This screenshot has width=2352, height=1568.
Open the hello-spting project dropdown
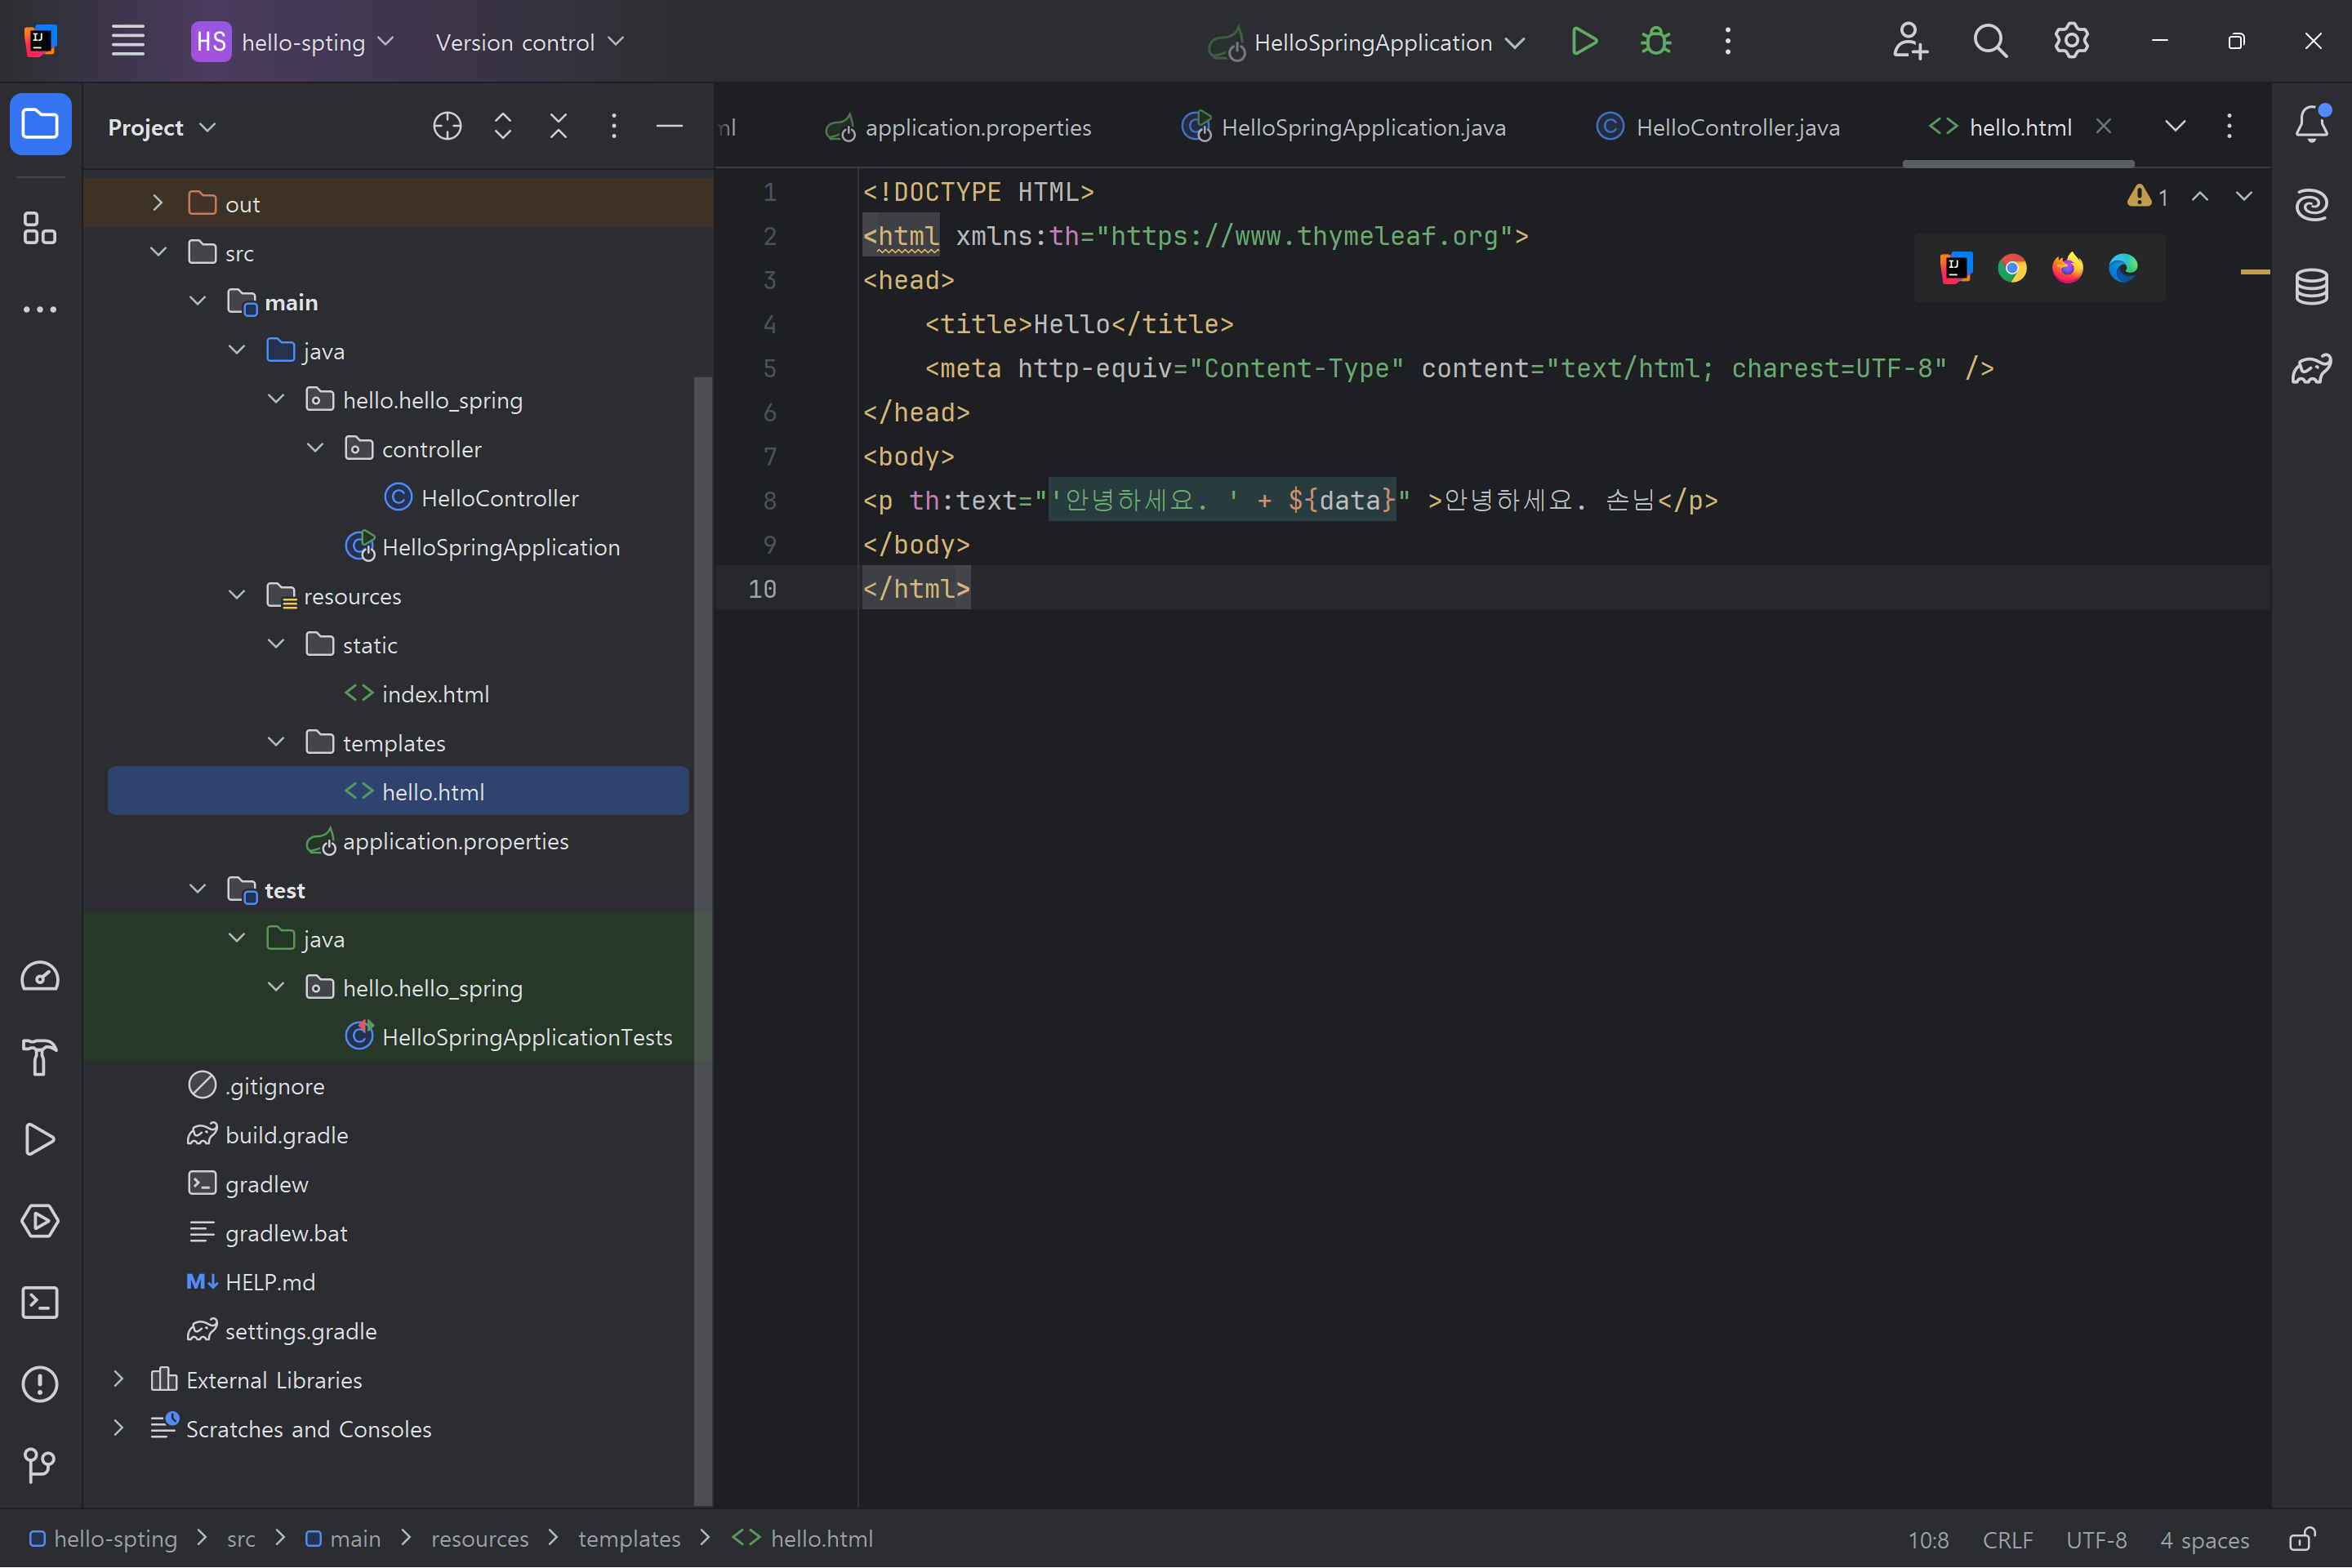[294, 42]
